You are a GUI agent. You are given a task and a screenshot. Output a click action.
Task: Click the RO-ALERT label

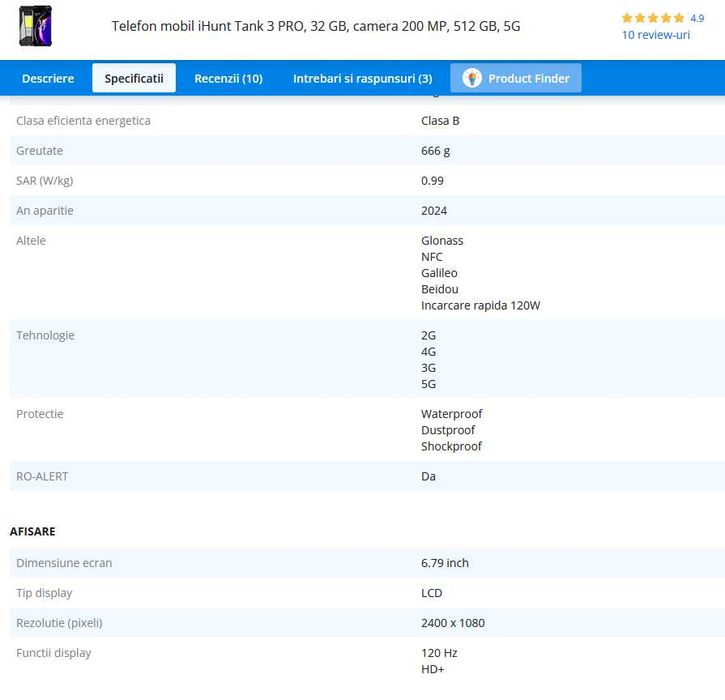[x=42, y=476]
